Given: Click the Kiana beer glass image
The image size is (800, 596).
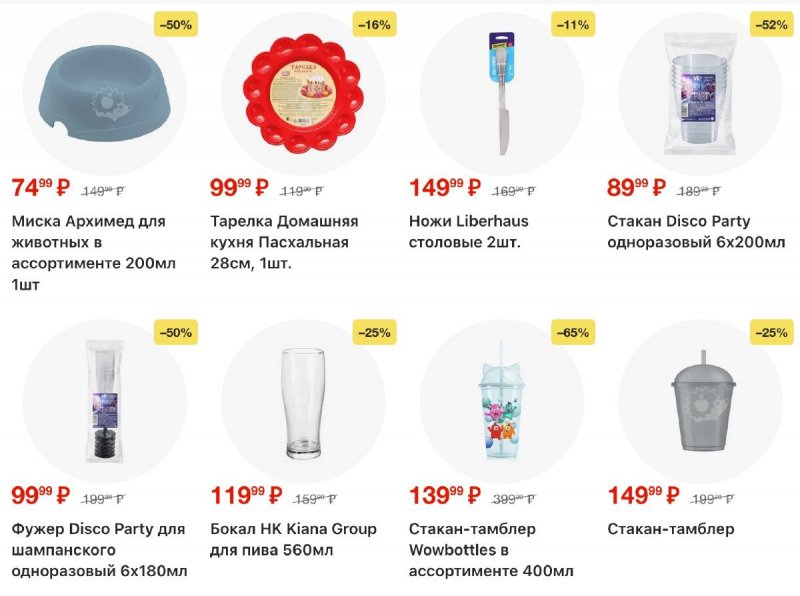Looking at the screenshot, I should click(302, 402).
